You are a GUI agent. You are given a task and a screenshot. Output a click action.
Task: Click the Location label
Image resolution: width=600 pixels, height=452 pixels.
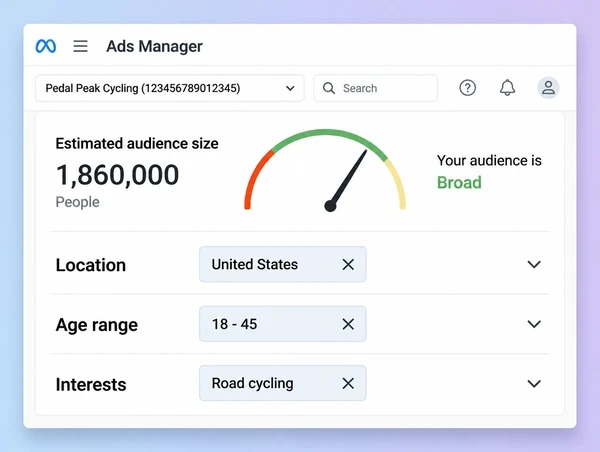pyautogui.click(x=91, y=265)
